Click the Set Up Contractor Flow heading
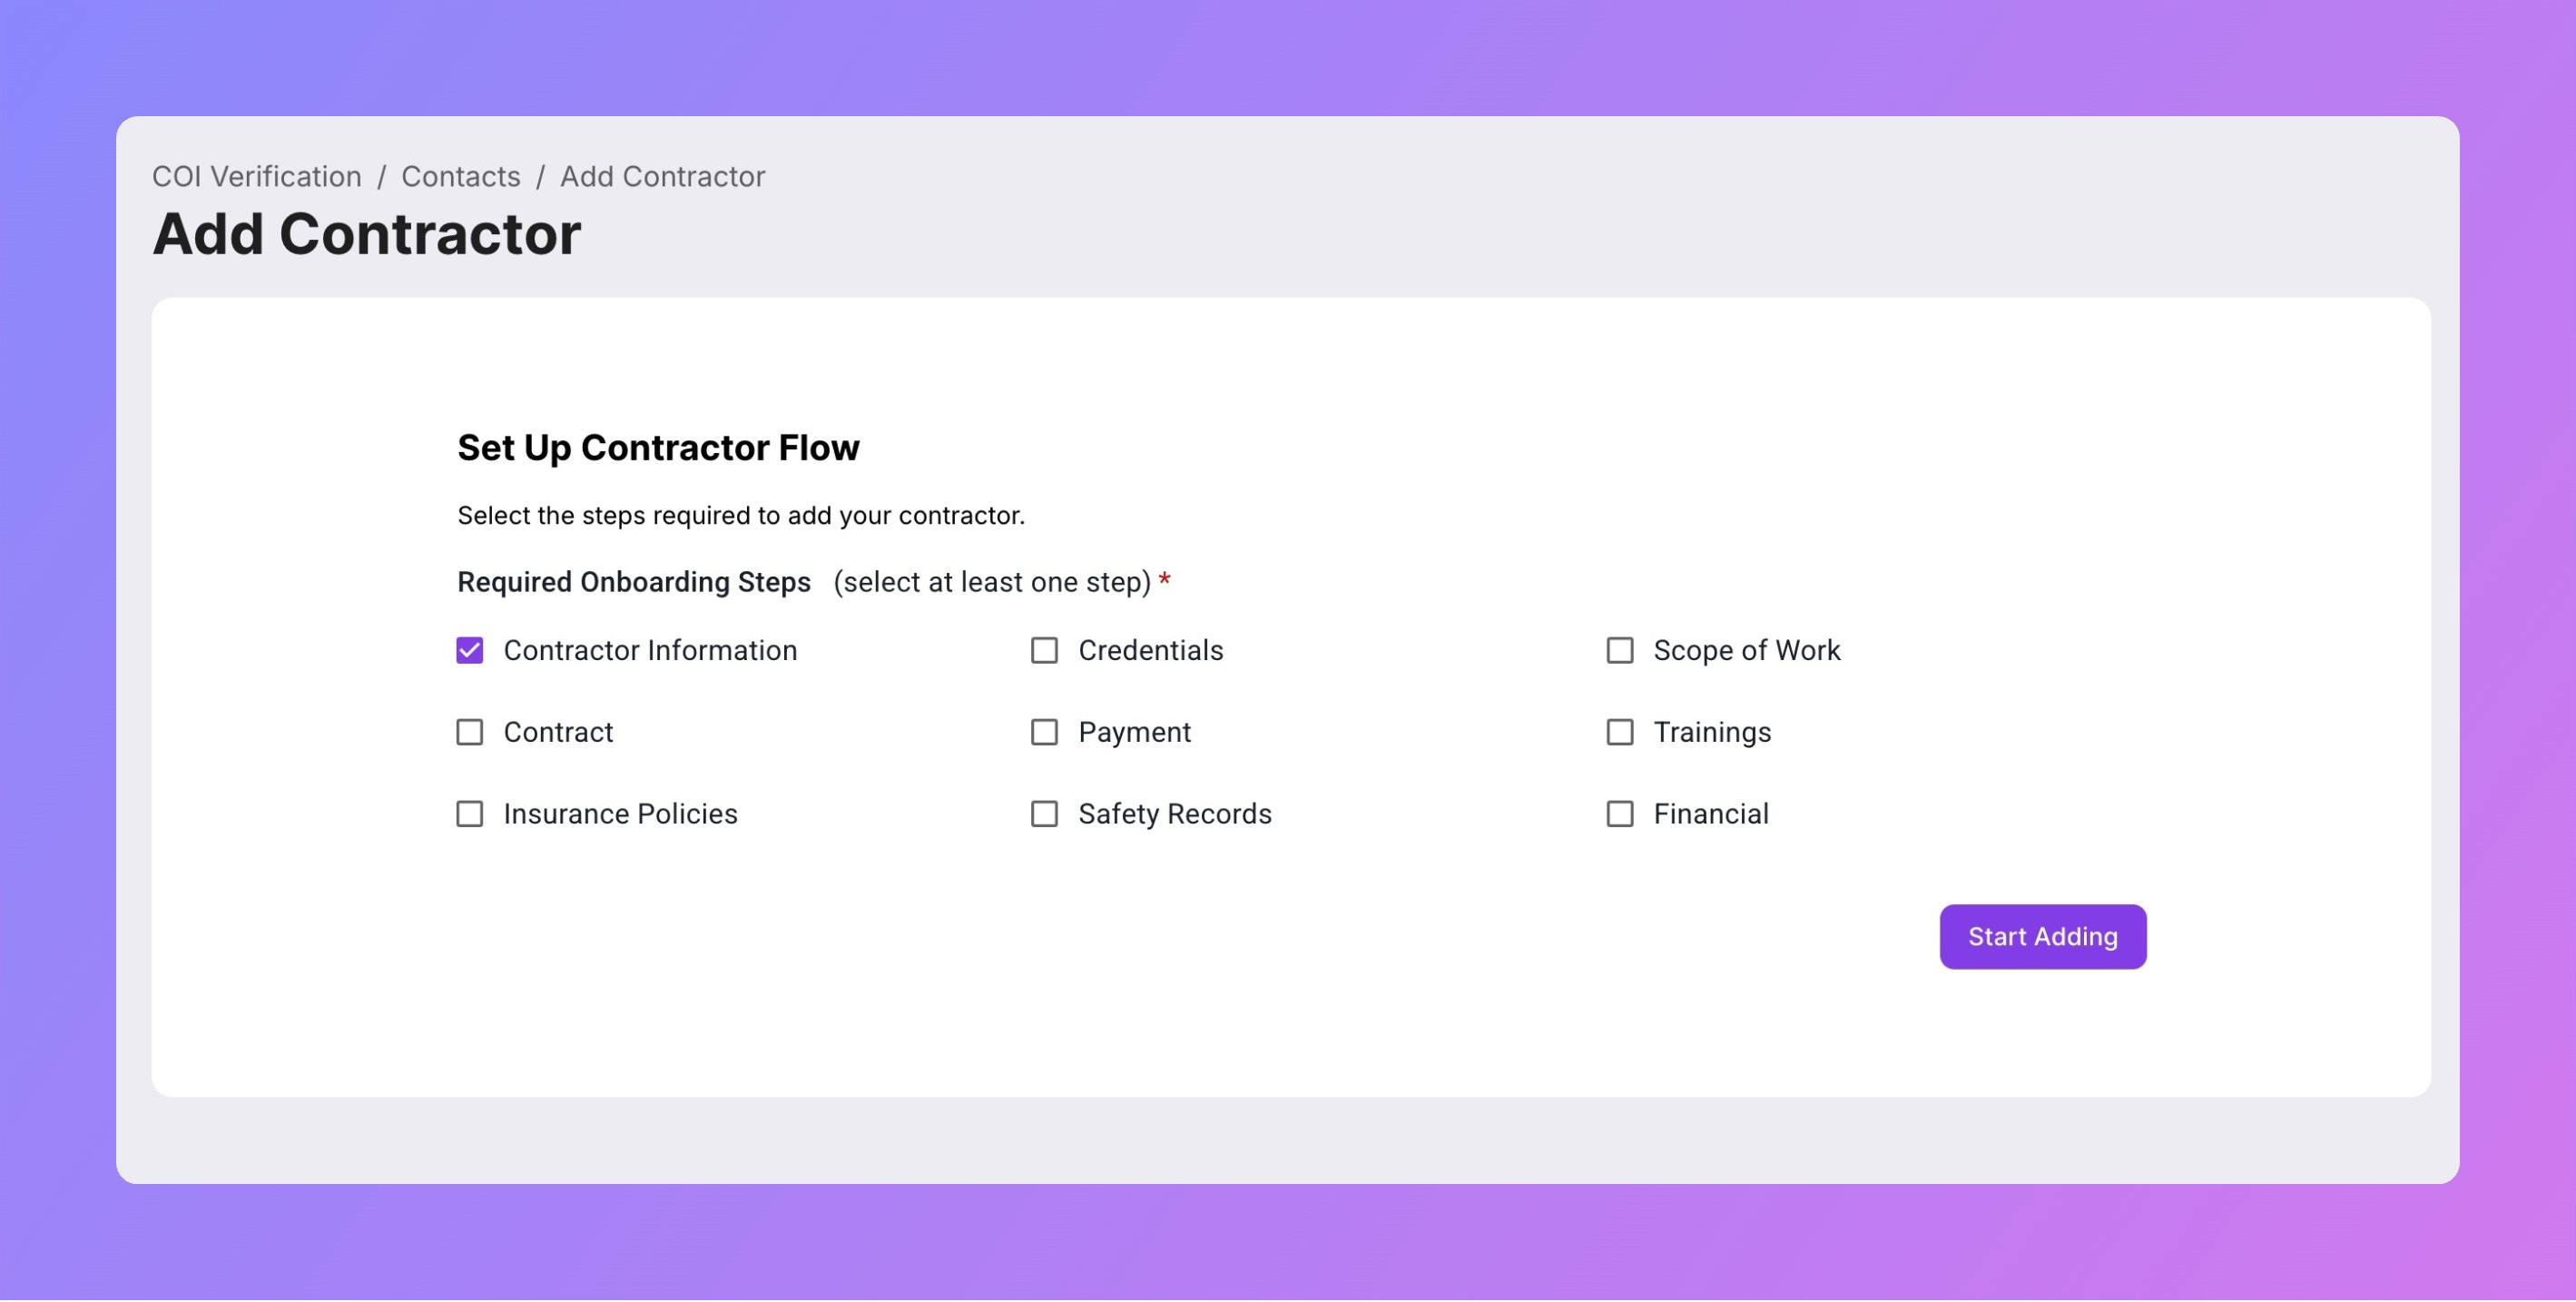Viewport: 2576px width, 1302px height. [x=658, y=448]
